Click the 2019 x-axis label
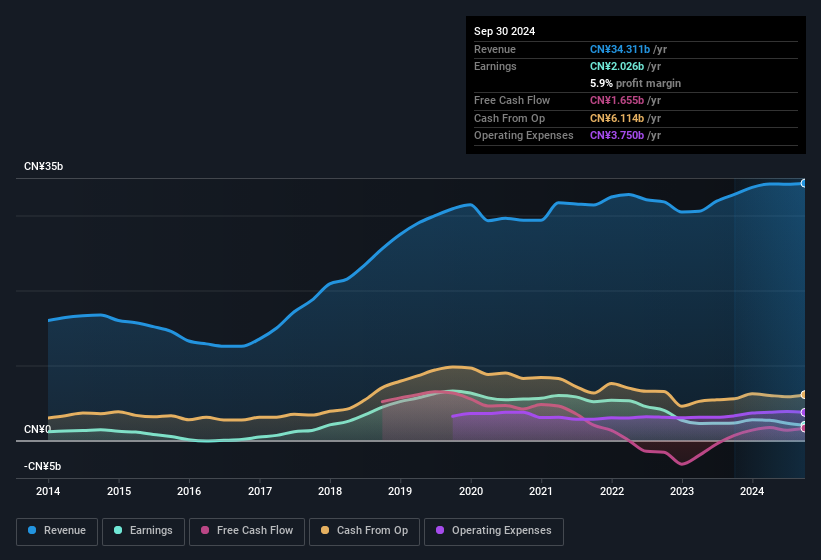The width and height of the screenshot is (821, 560). pos(400,491)
